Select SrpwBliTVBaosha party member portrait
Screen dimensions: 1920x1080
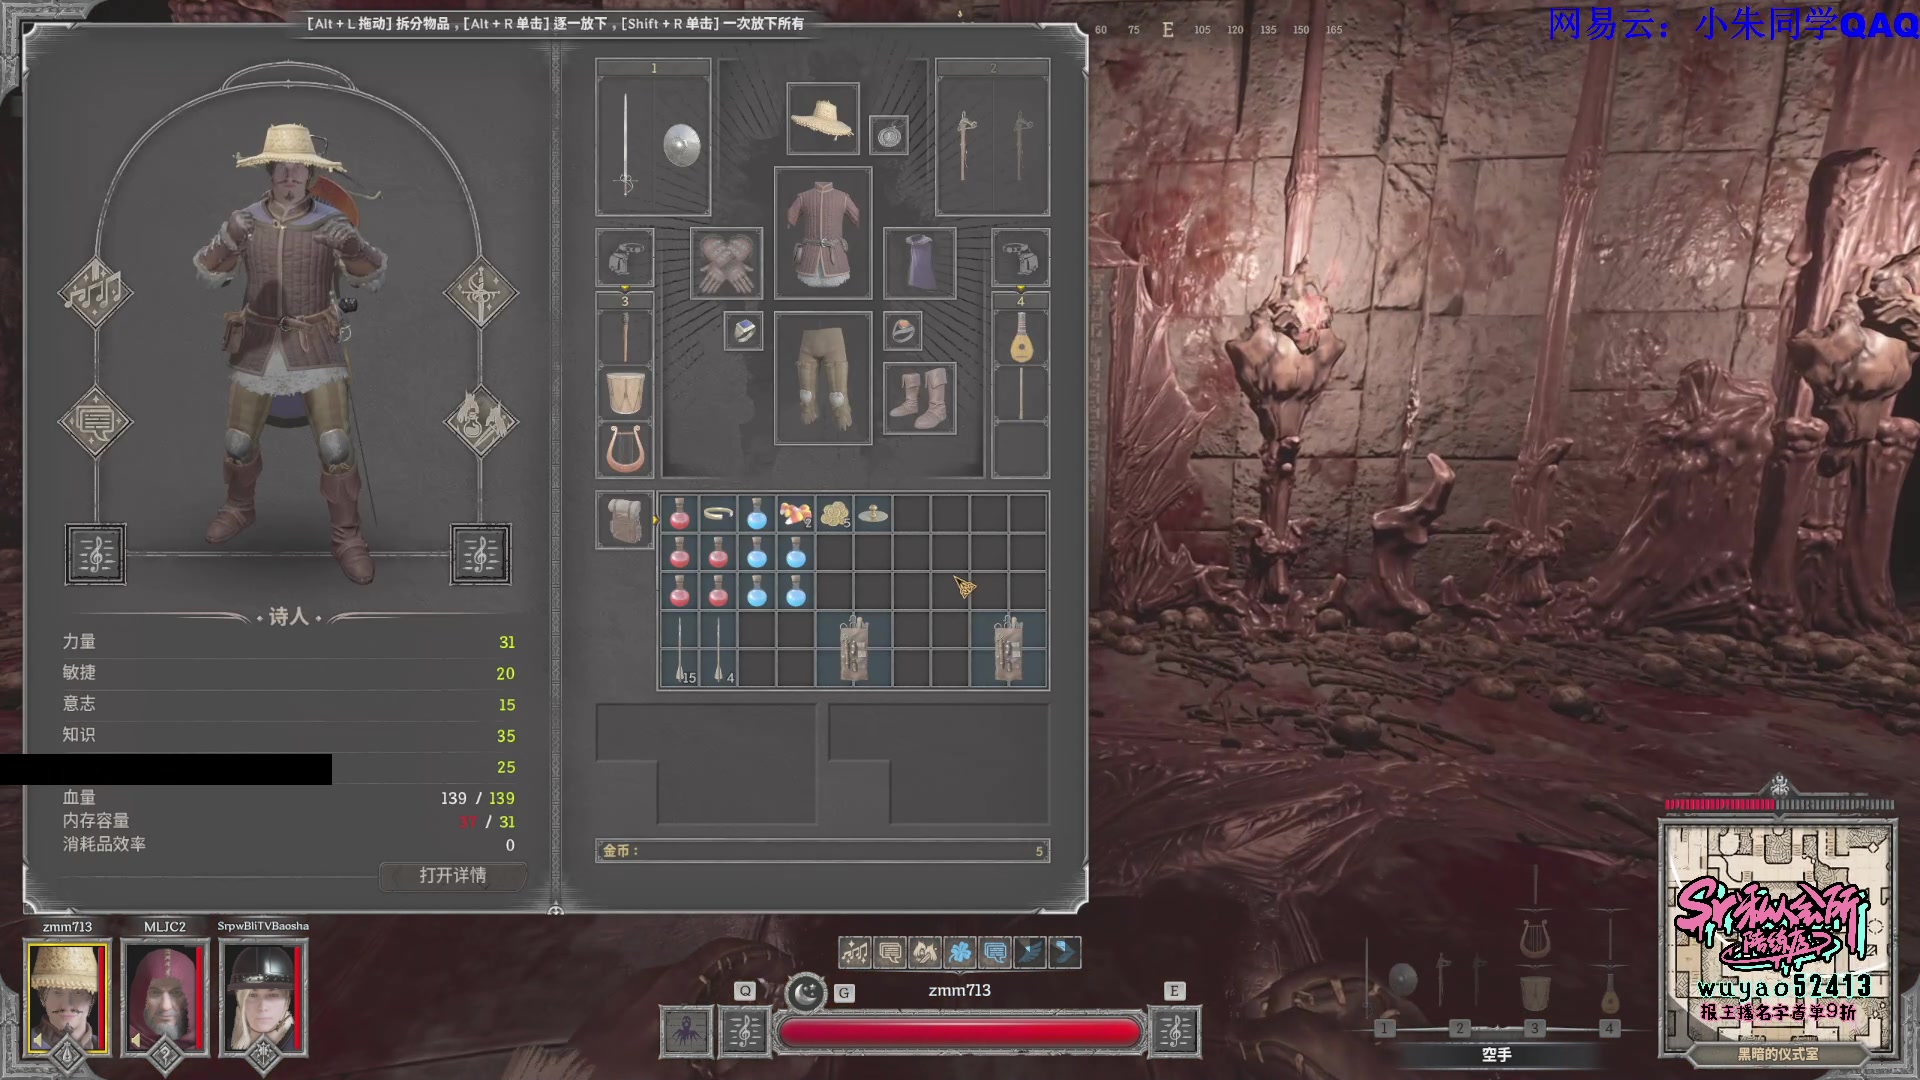pos(263,997)
